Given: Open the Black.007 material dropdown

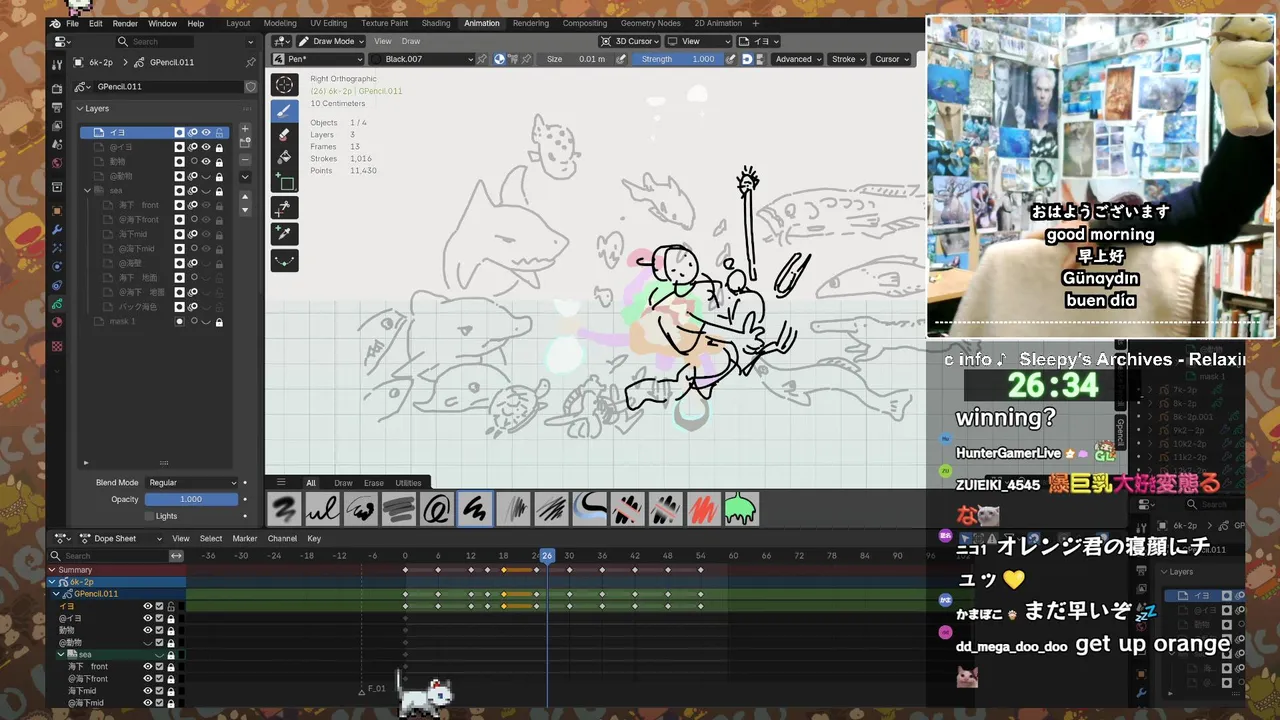Looking at the screenshot, I should [420, 59].
